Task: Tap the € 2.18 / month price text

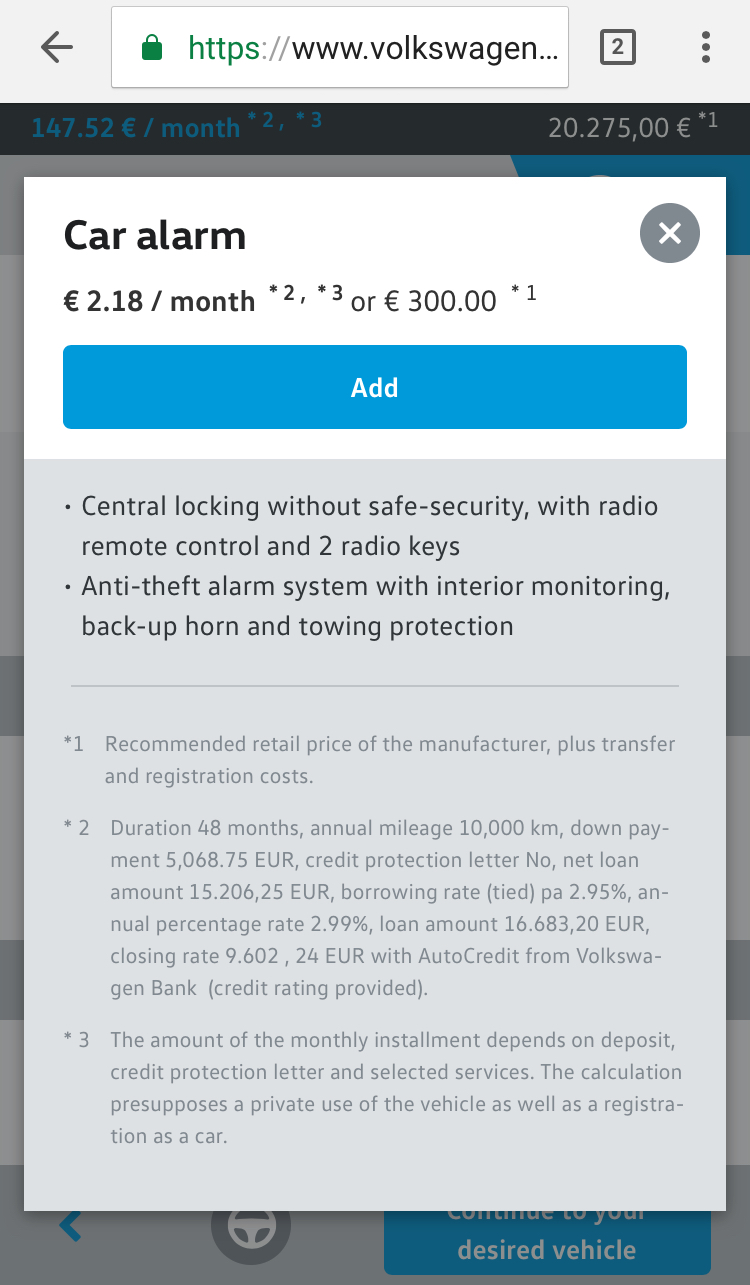Action: 160,301
